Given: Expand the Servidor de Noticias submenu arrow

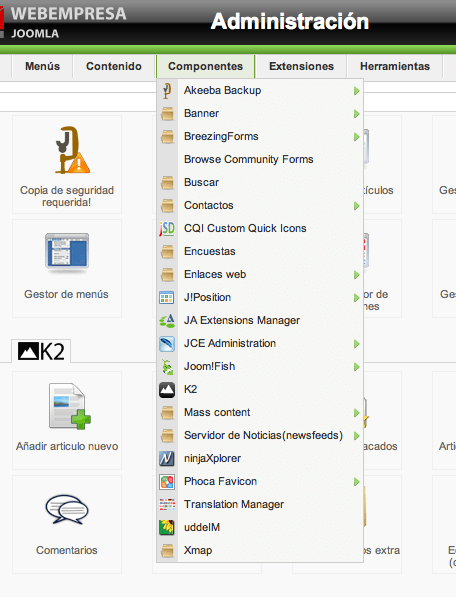Looking at the screenshot, I should coord(357,436).
